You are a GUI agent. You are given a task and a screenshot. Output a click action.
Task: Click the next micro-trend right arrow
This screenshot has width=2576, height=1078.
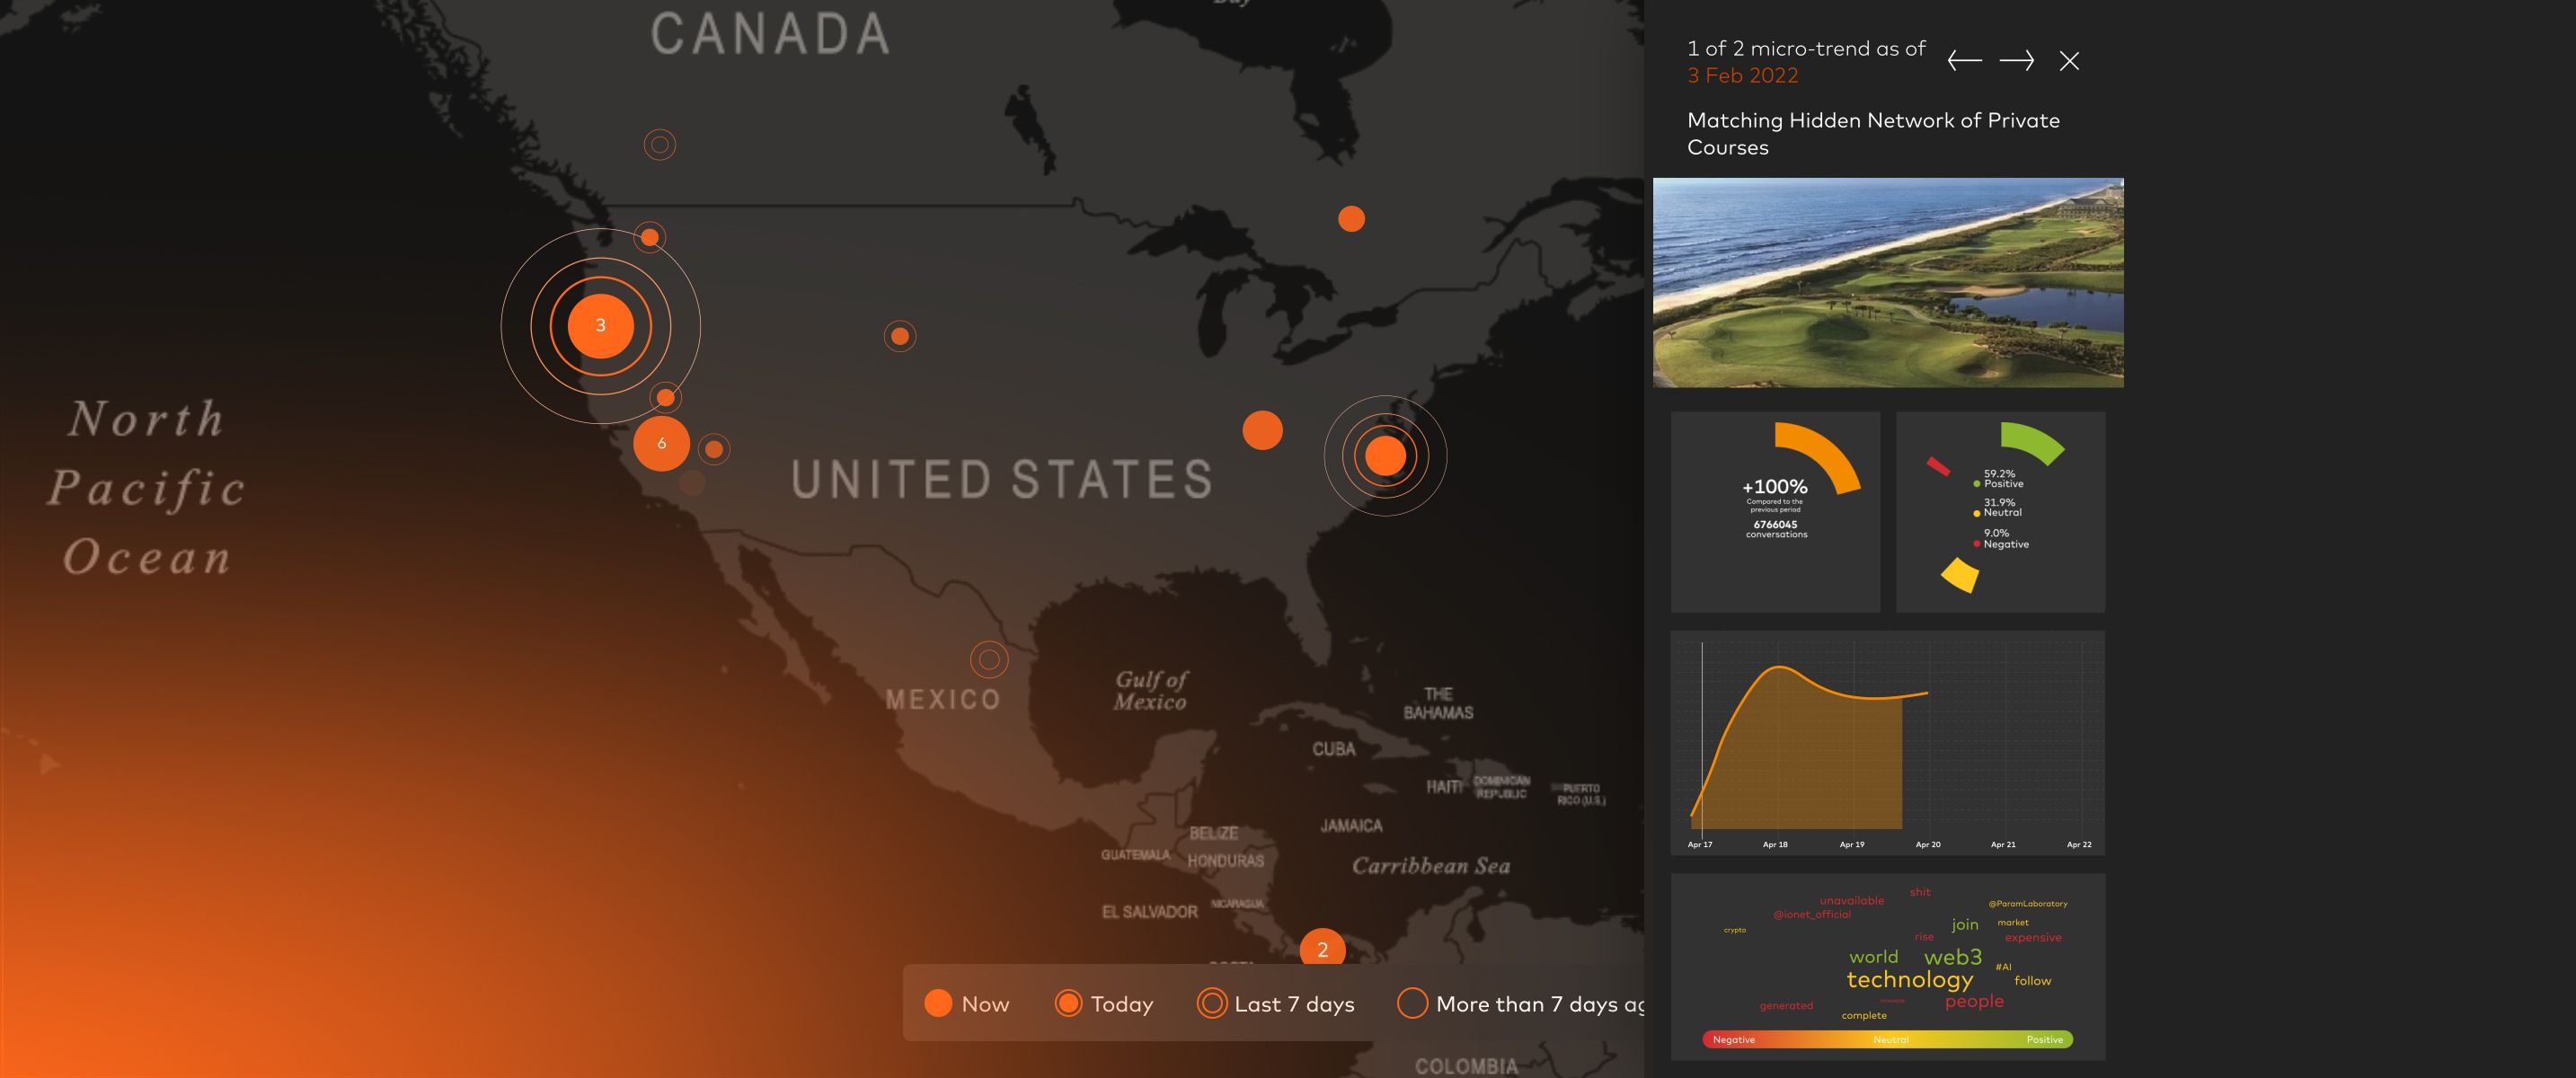coord(2016,61)
